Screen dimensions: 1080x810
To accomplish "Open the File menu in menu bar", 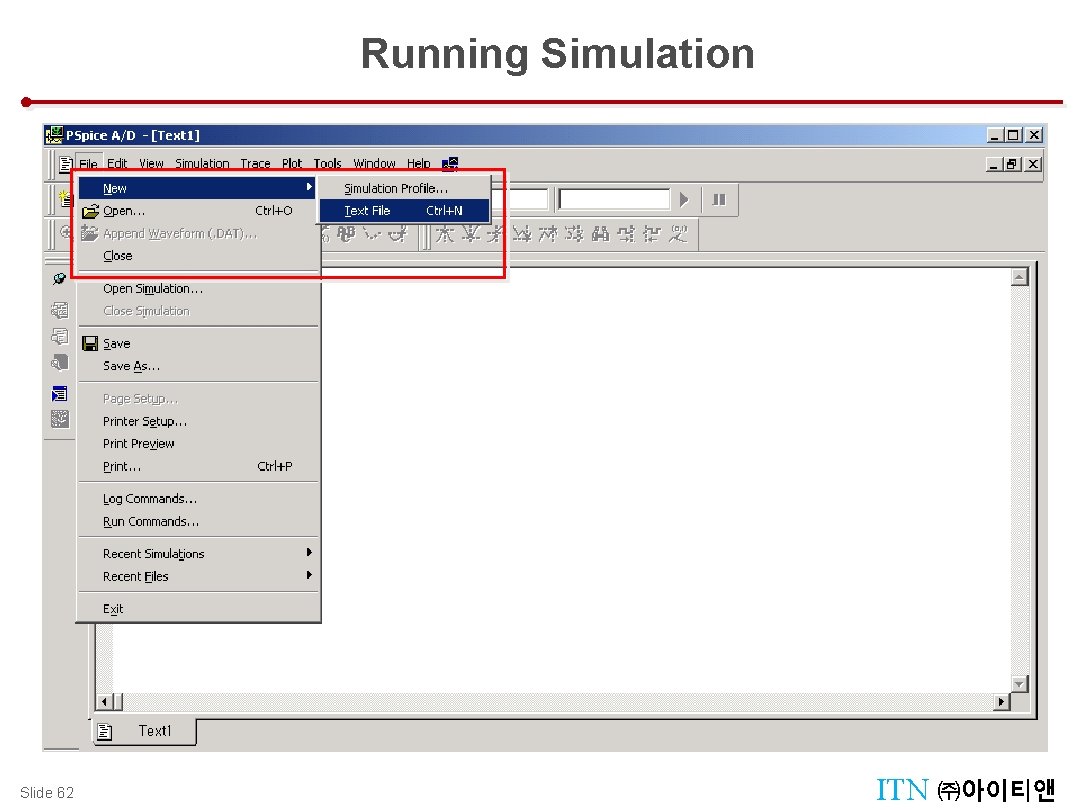I will pos(88,164).
